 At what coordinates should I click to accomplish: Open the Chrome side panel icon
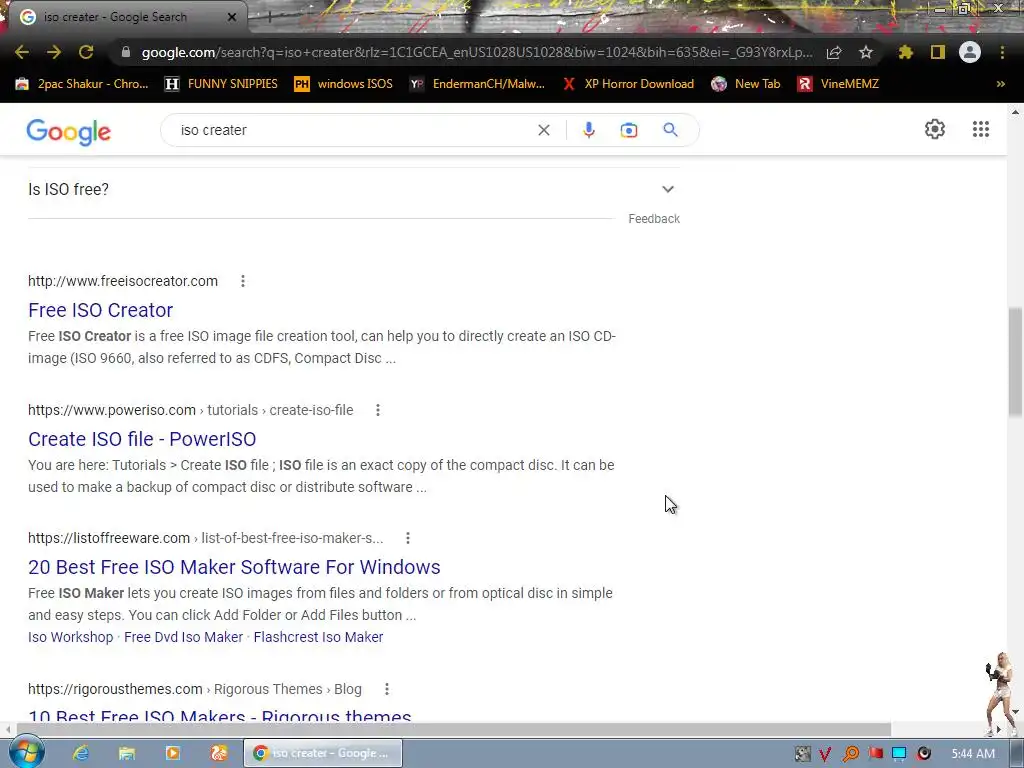(938, 52)
